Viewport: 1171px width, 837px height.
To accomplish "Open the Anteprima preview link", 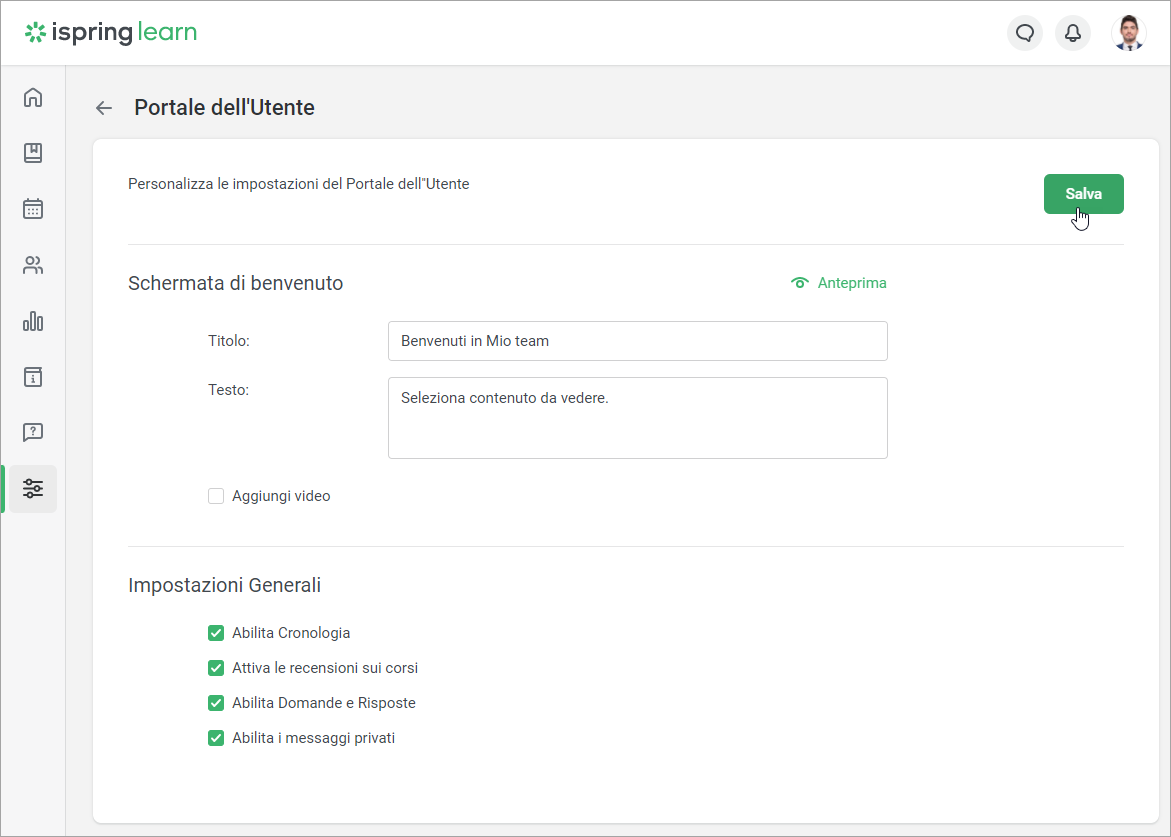I will (839, 283).
